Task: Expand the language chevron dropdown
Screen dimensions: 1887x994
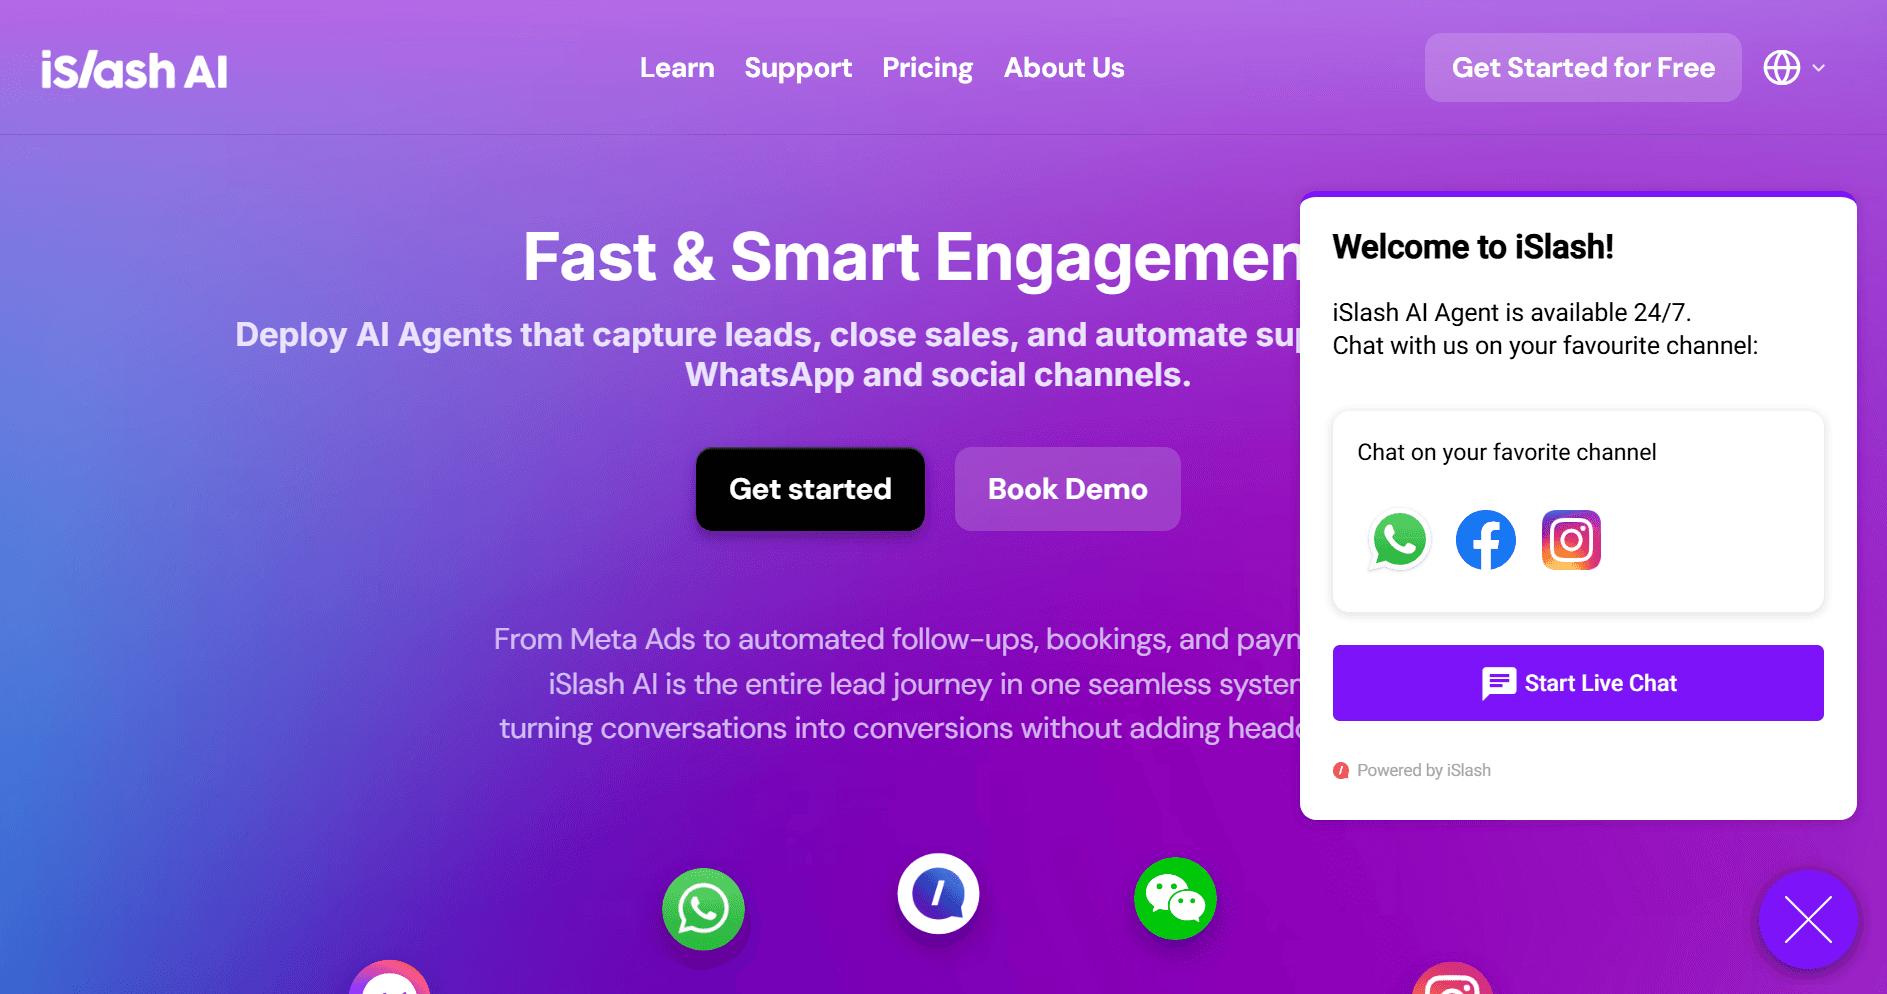Action: [1819, 68]
